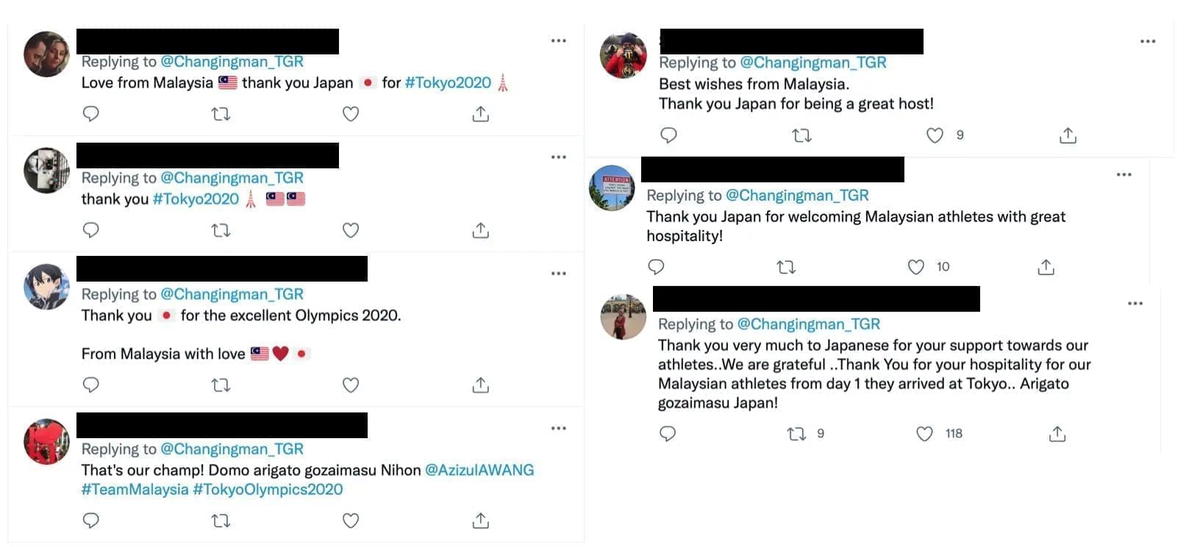
Task: Open more options on 'That's our champ!' tweet
Action: (559, 428)
